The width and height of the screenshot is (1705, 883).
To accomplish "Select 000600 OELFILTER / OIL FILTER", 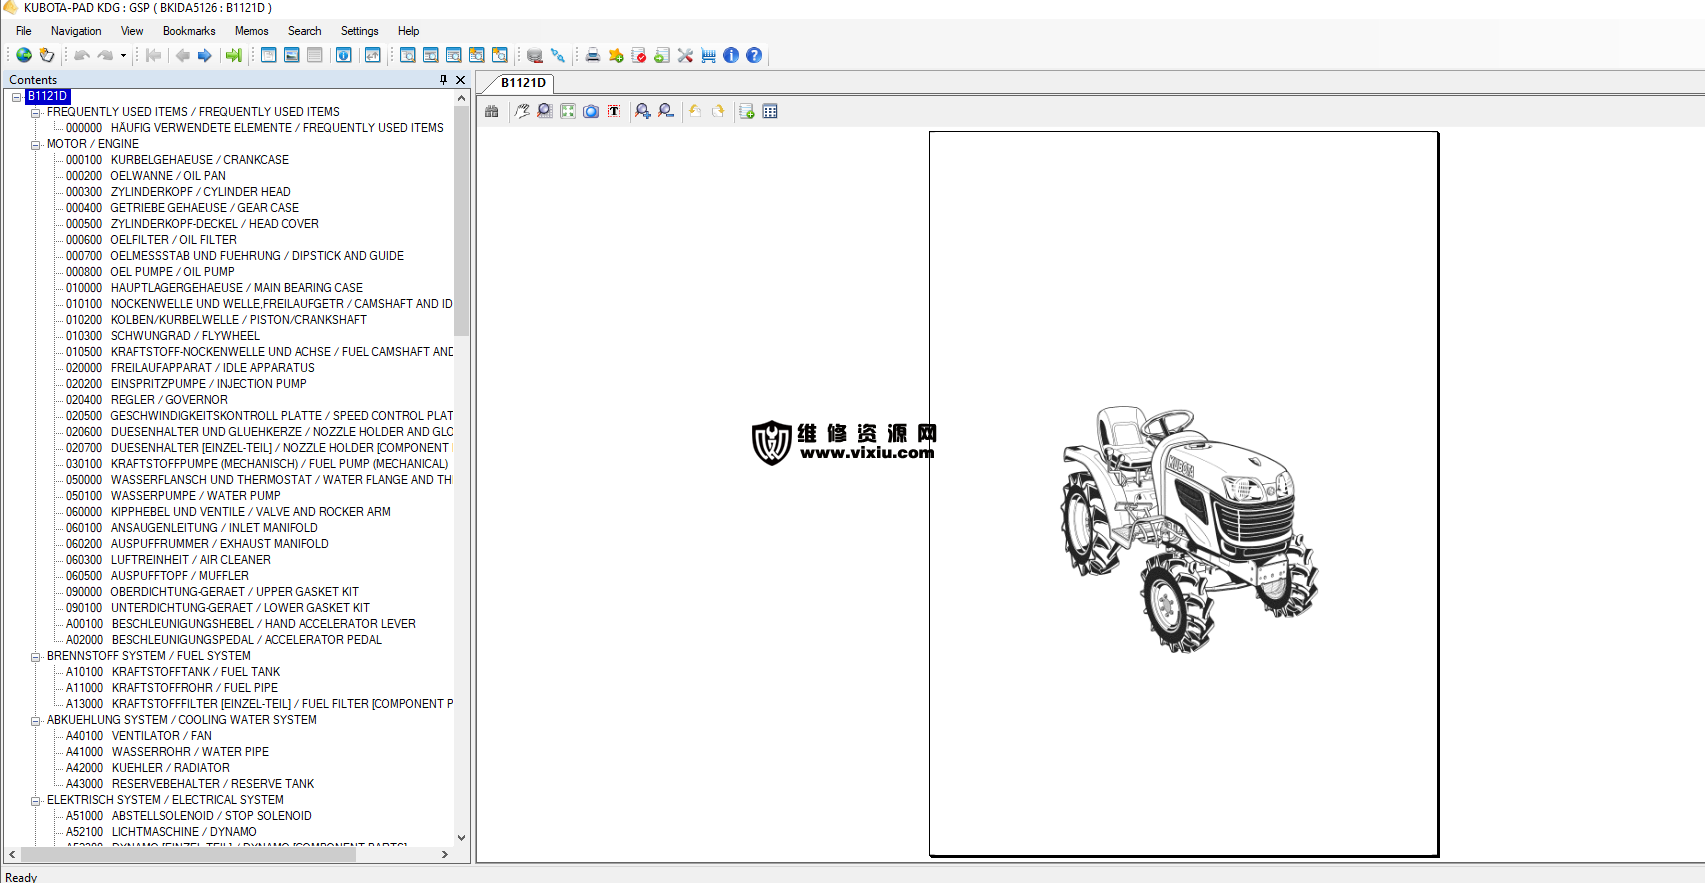I will click(151, 240).
